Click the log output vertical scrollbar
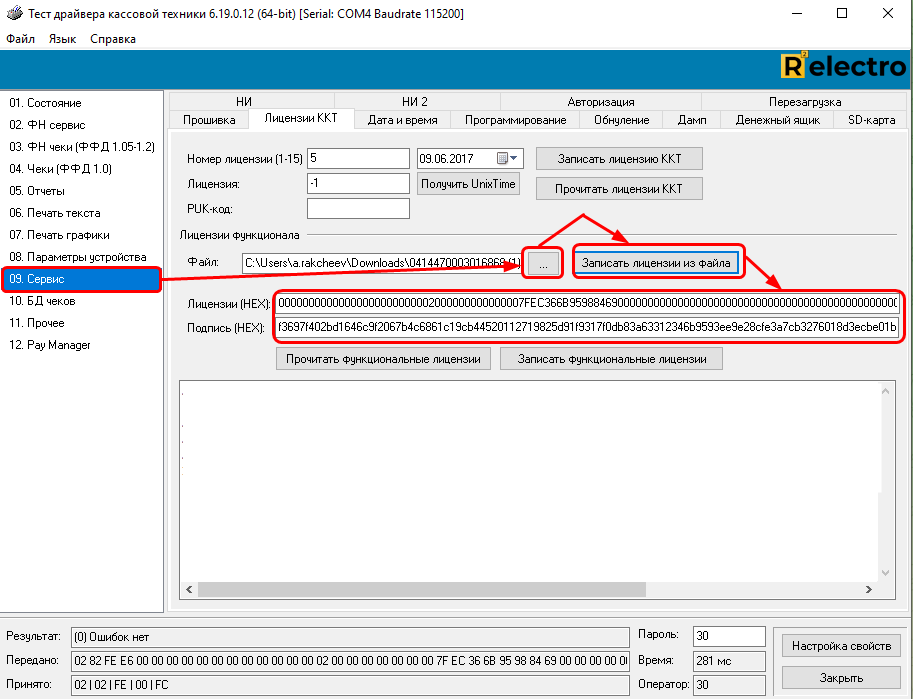Viewport: 913px width, 699px height. pos(882,480)
